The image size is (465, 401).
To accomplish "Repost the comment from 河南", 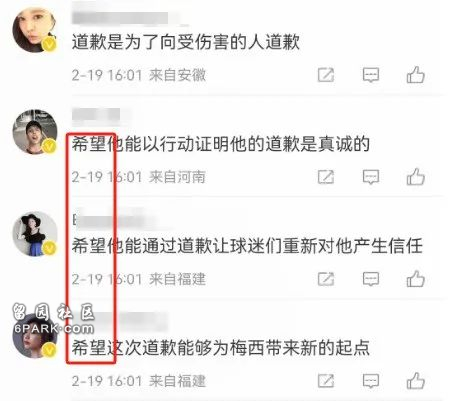I will [x=326, y=177].
